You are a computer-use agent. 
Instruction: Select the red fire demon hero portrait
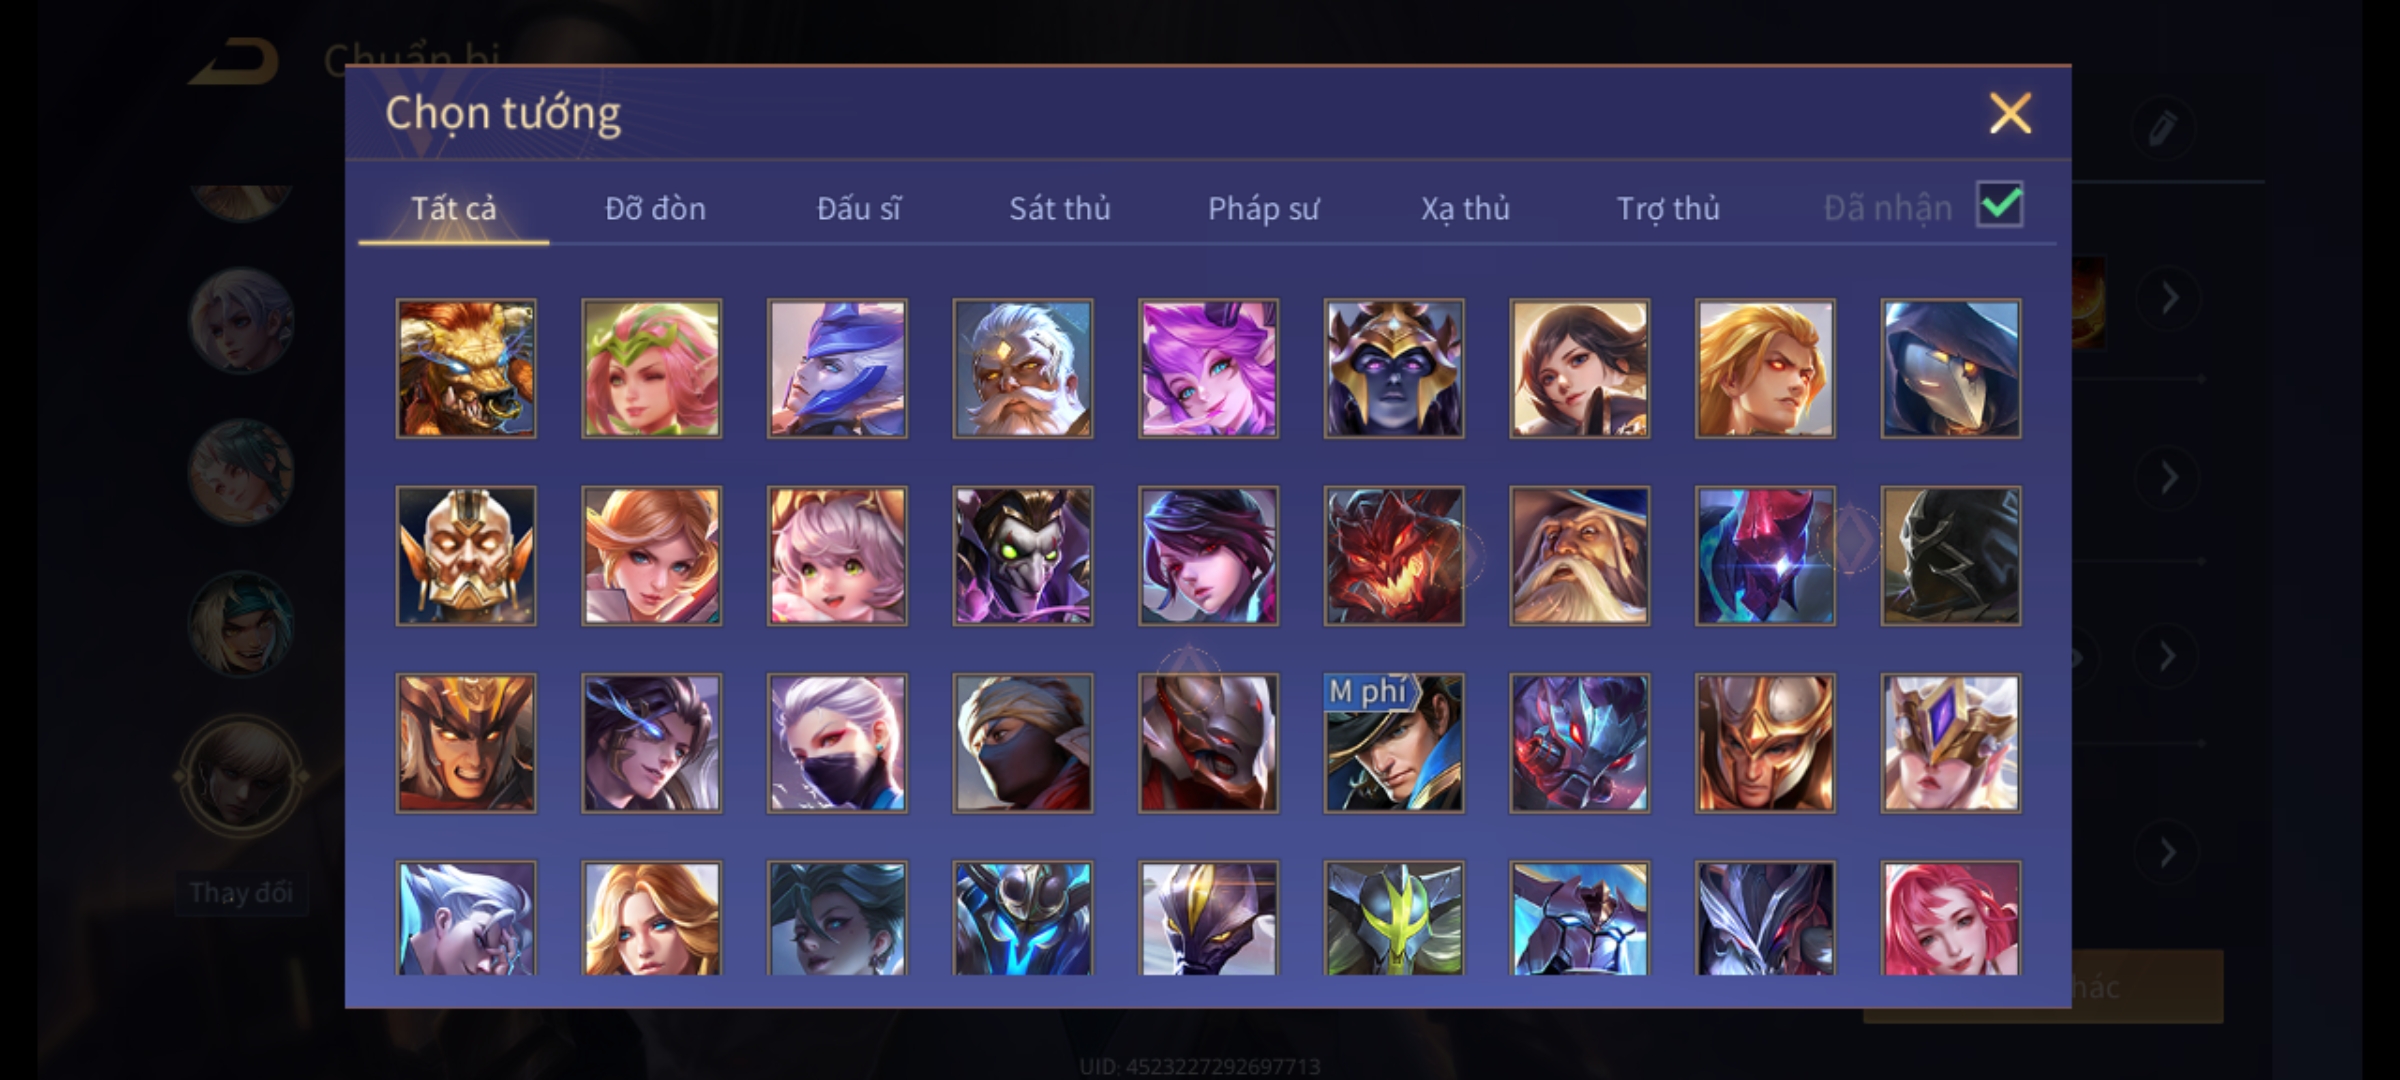[1394, 556]
